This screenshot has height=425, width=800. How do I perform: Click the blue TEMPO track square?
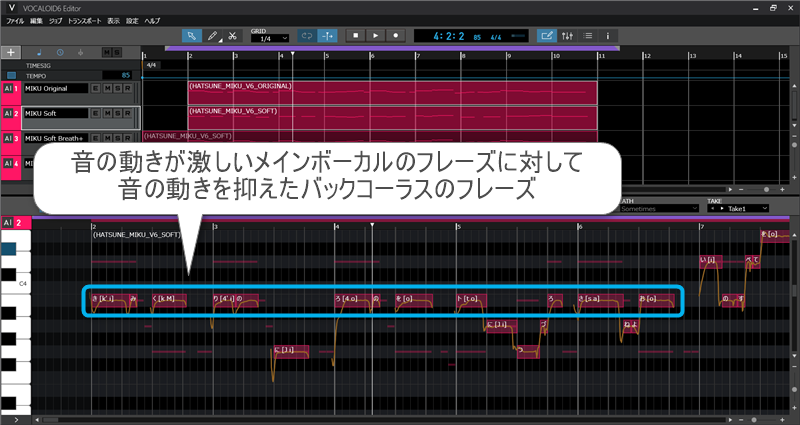pos(11,76)
